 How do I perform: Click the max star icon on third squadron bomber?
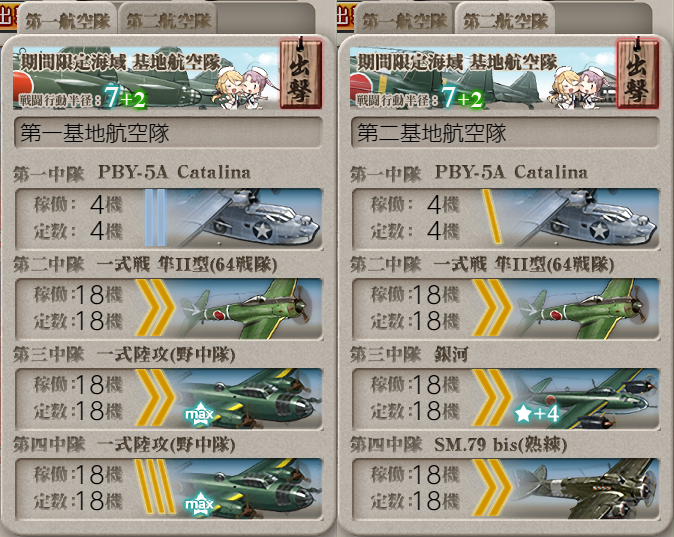[x=199, y=414]
